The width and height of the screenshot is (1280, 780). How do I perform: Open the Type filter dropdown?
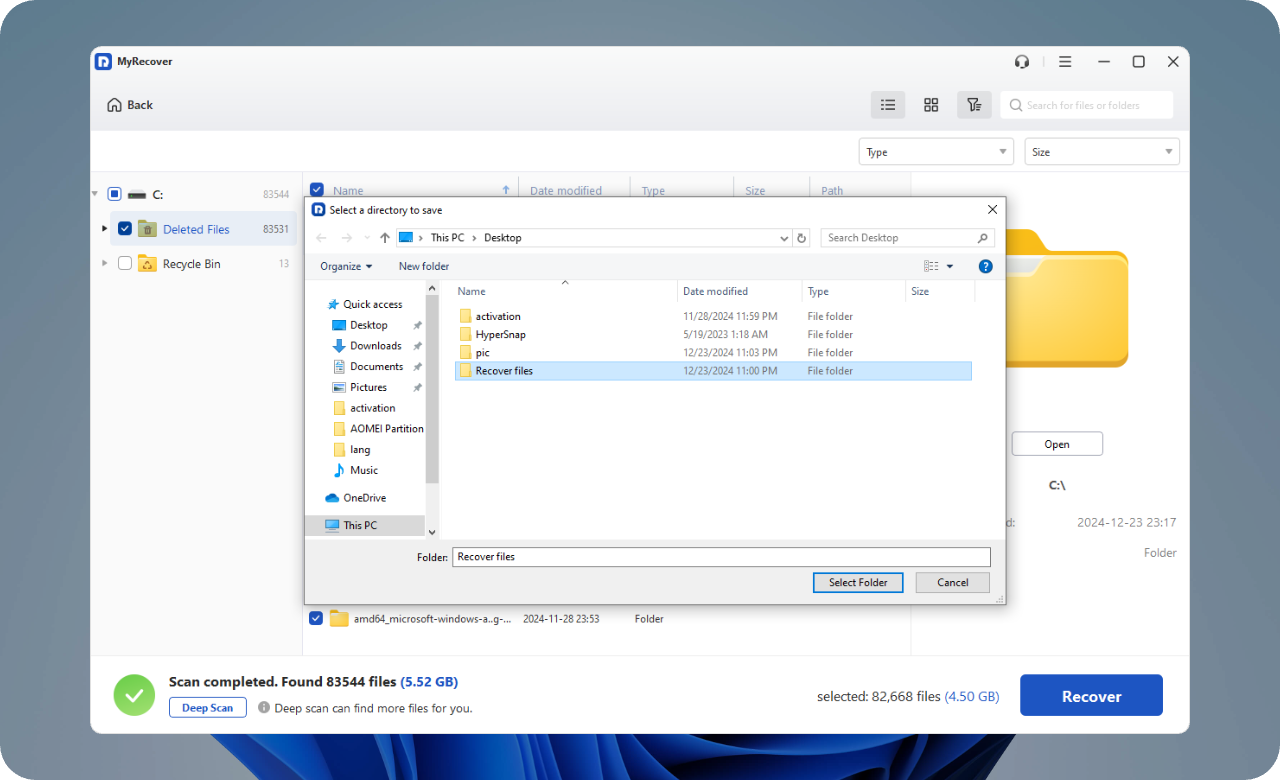click(x=936, y=152)
